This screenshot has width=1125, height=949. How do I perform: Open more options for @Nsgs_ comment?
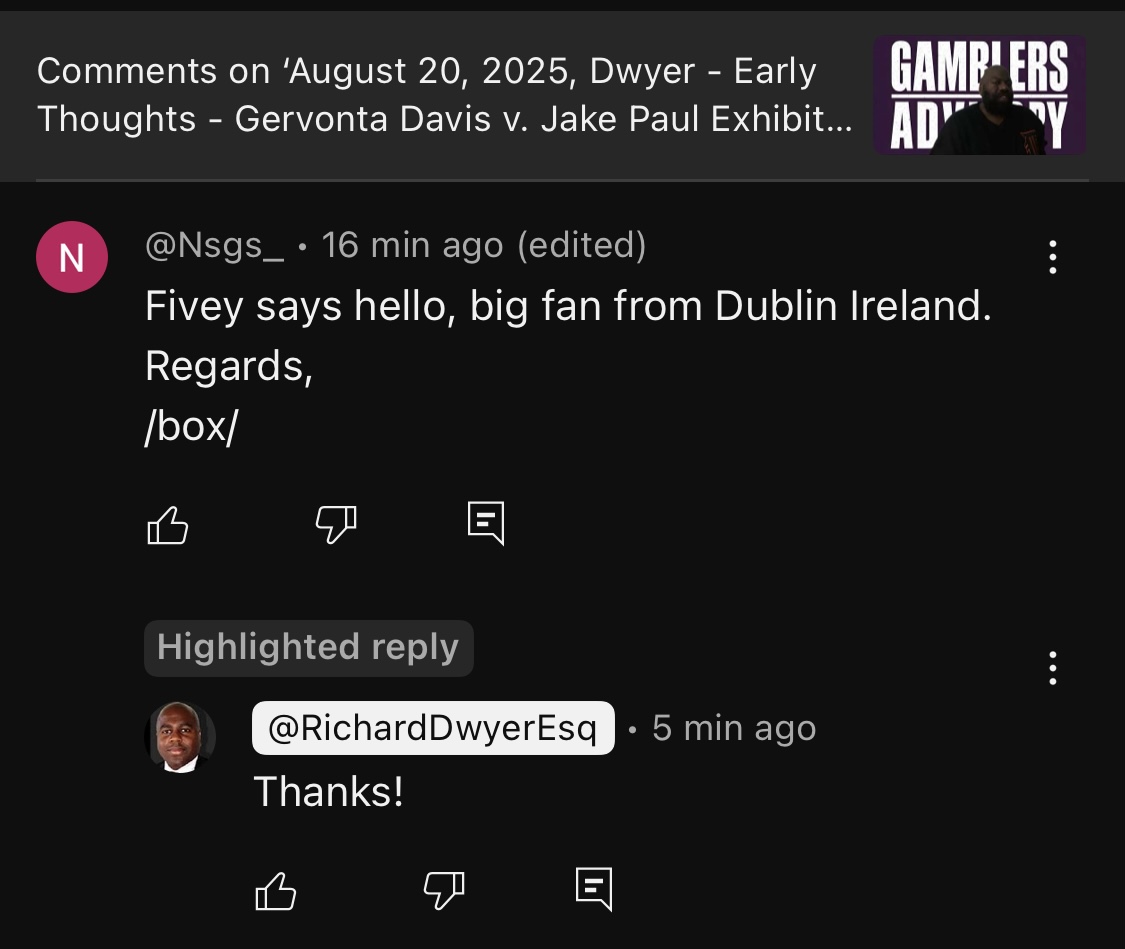click(1053, 257)
